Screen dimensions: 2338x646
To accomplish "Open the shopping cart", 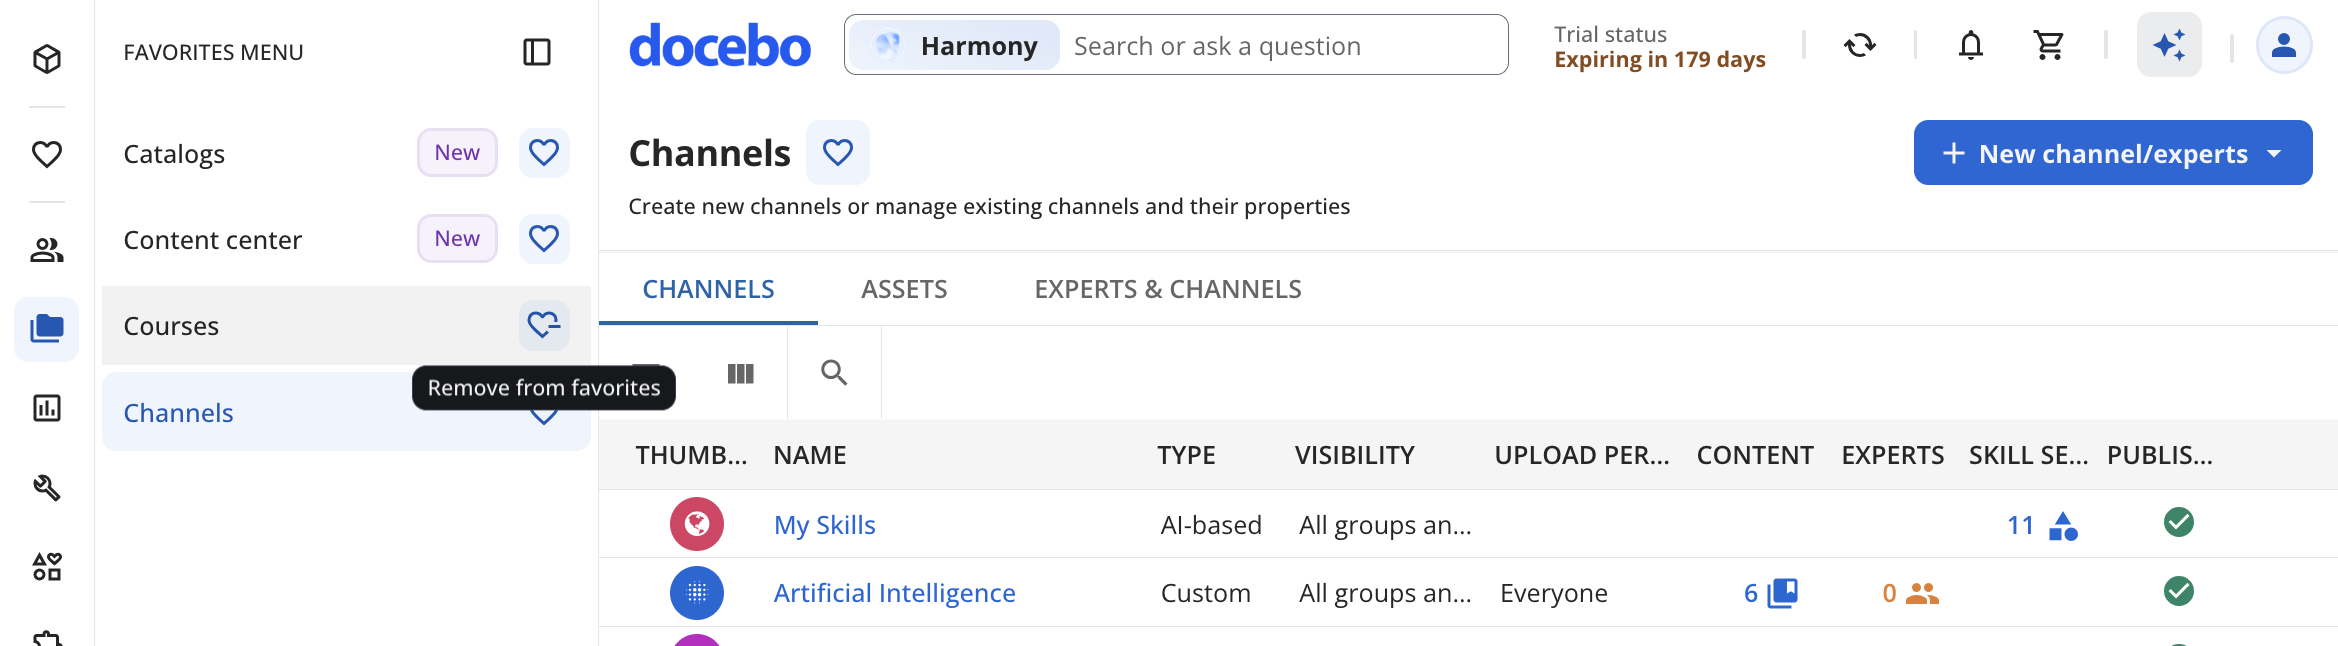I will click(x=2048, y=45).
